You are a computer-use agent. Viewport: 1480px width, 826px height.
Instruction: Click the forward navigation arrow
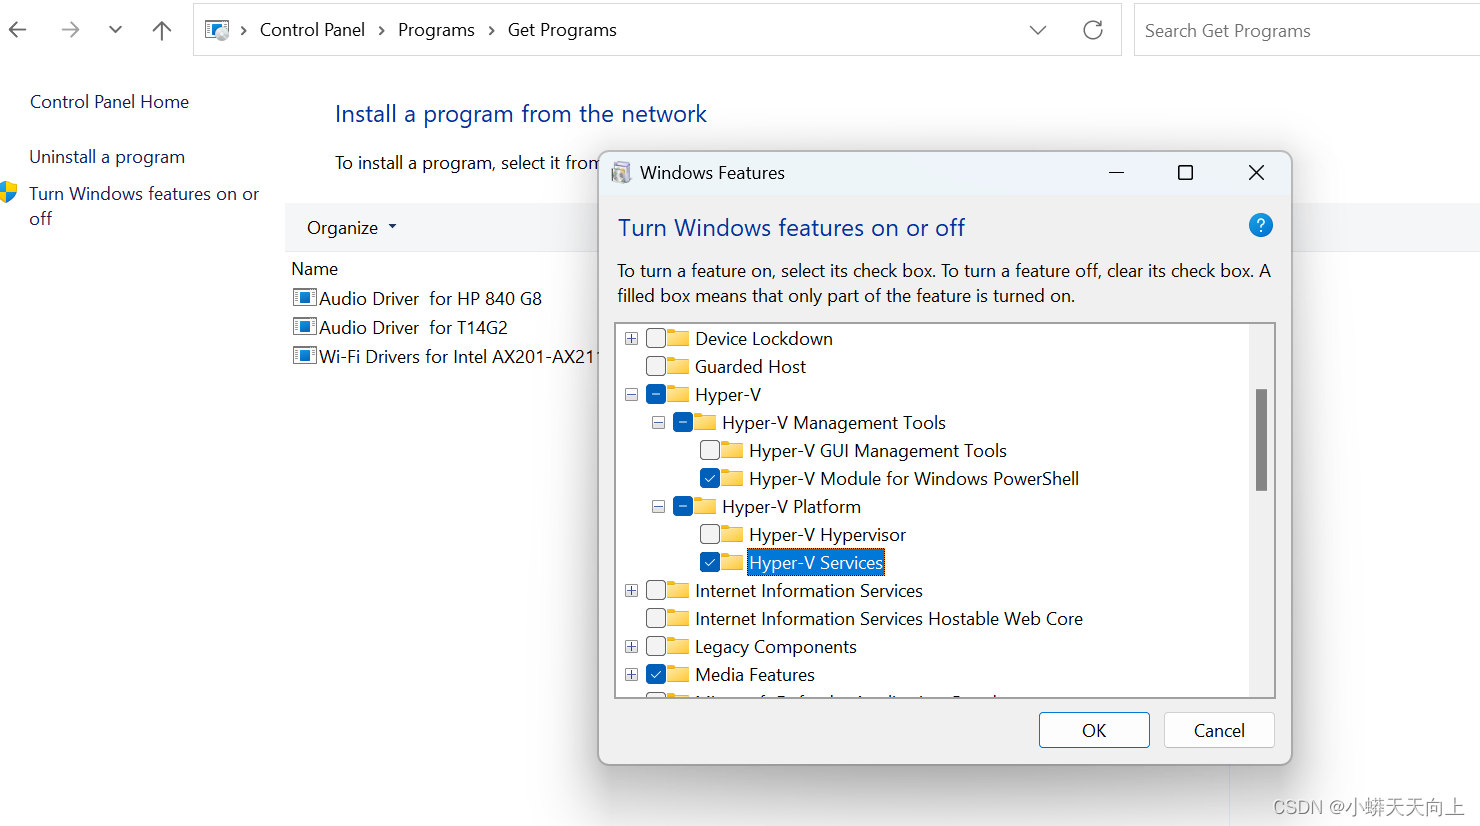[x=70, y=30]
